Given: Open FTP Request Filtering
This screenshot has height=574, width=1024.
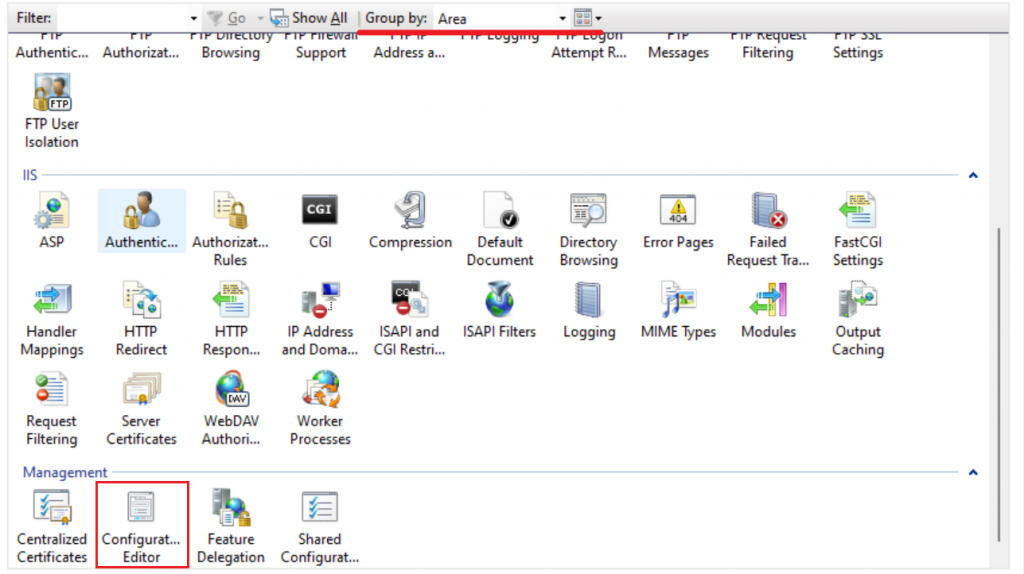Looking at the screenshot, I should click(x=768, y=46).
